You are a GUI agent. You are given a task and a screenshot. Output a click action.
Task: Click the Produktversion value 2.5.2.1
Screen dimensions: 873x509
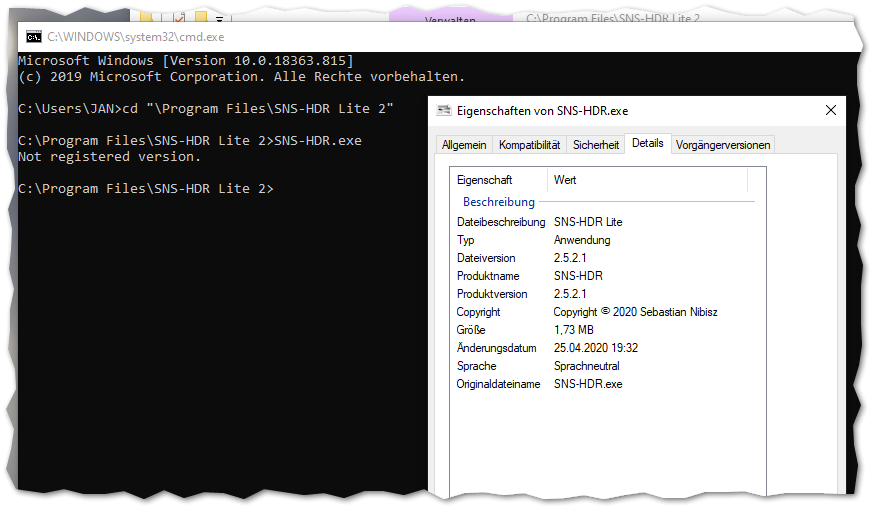click(570, 293)
